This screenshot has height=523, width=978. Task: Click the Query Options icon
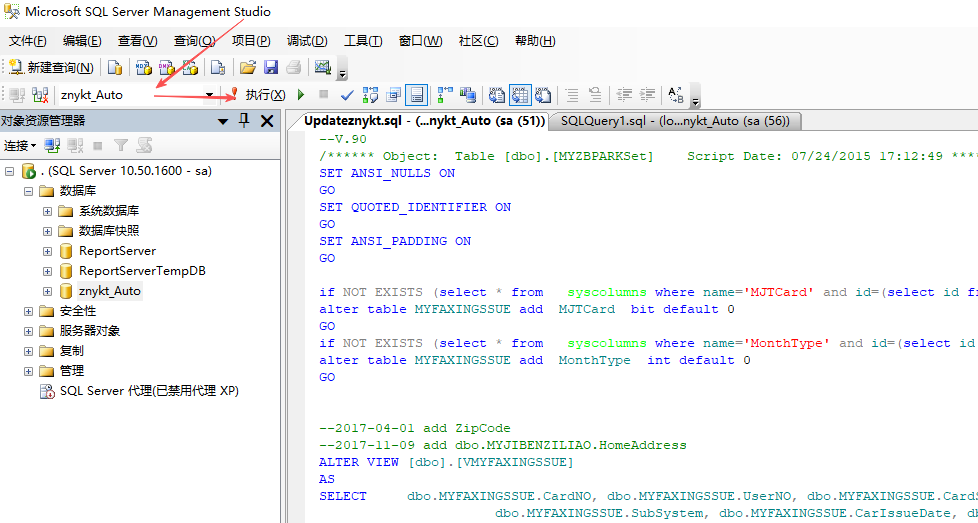[393, 95]
